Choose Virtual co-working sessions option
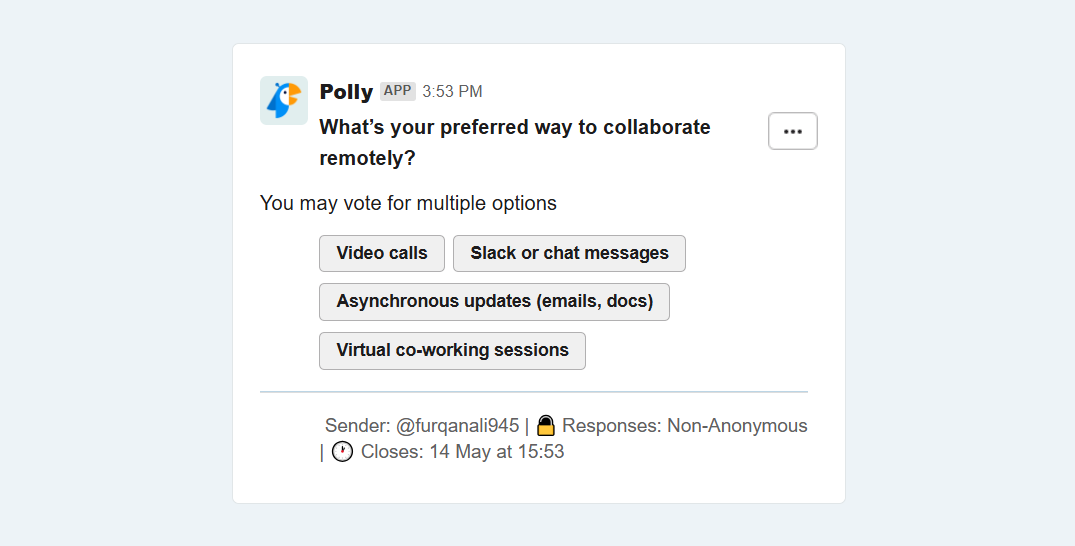The image size is (1075, 546). click(452, 350)
